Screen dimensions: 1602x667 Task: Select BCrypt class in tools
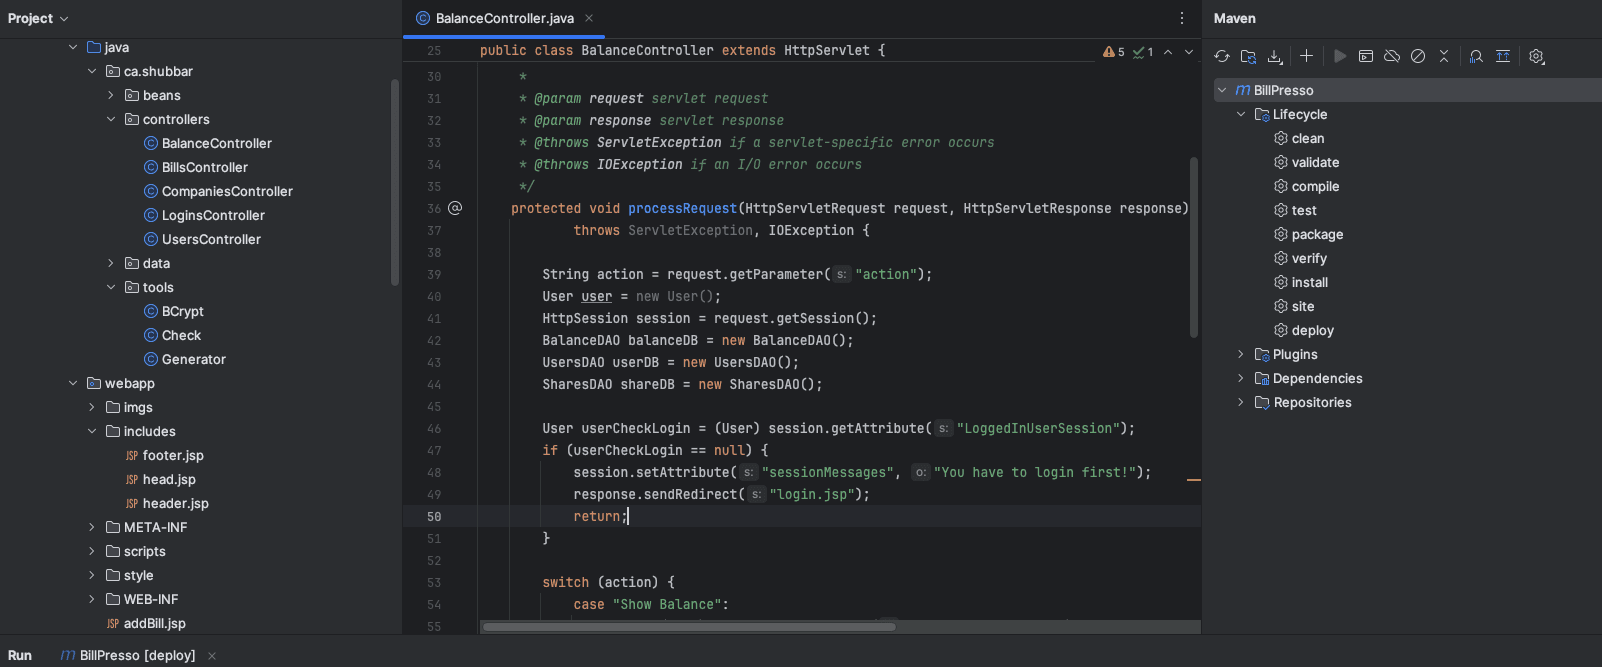click(182, 311)
